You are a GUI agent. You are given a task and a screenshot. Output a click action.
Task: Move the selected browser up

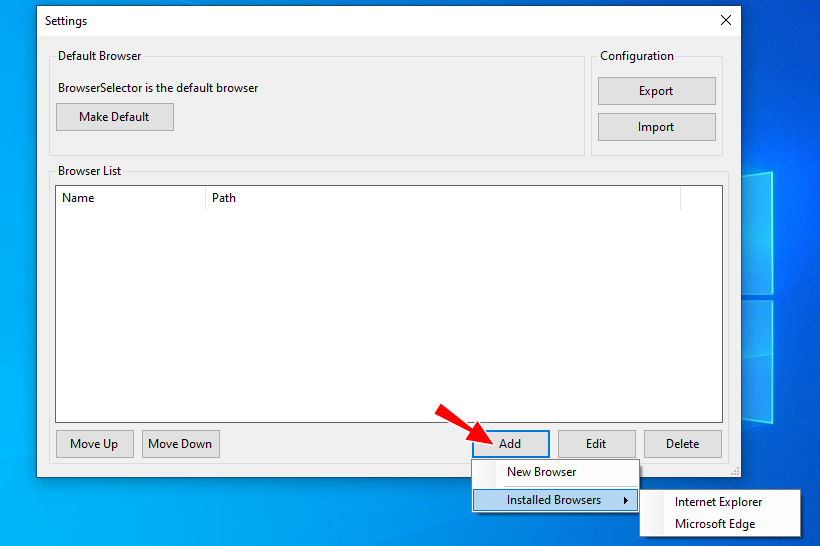95,443
